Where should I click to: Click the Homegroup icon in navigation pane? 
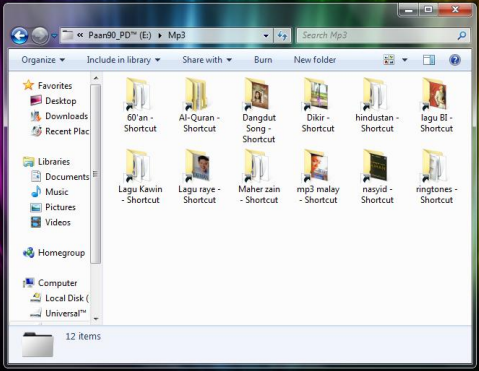click(29, 253)
